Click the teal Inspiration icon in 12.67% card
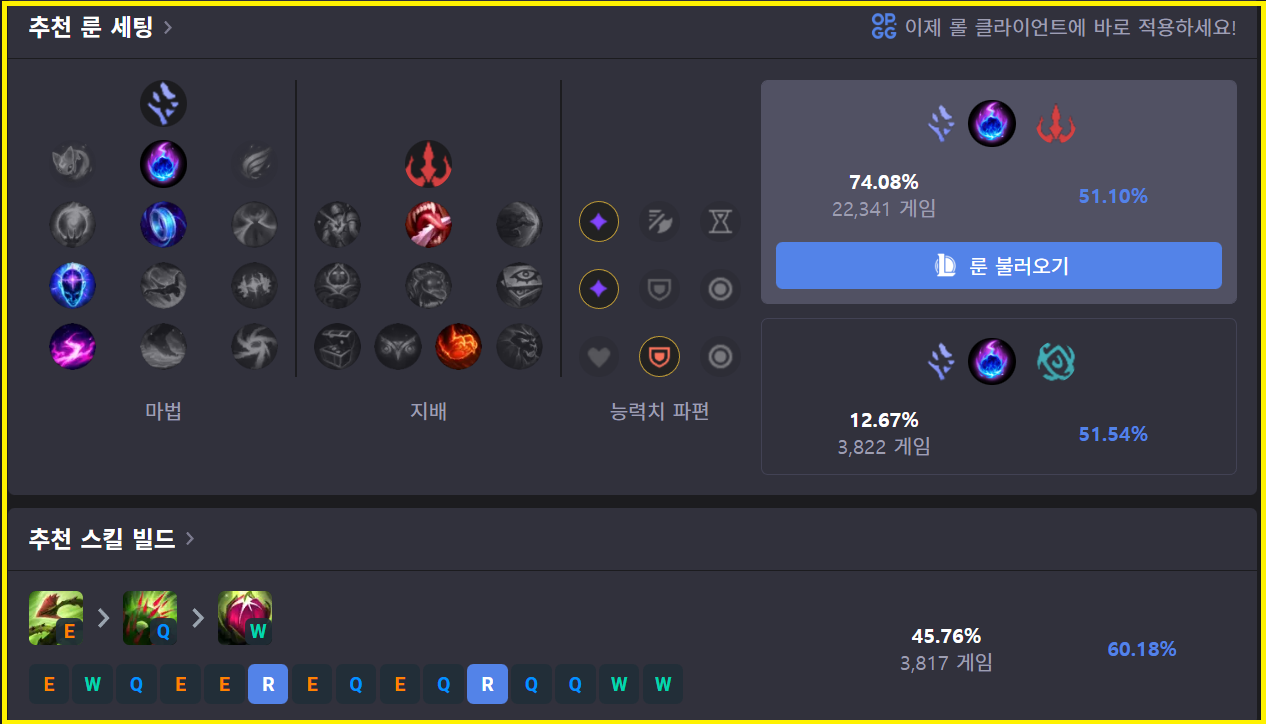This screenshot has height=724, width=1266. coord(1055,362)
